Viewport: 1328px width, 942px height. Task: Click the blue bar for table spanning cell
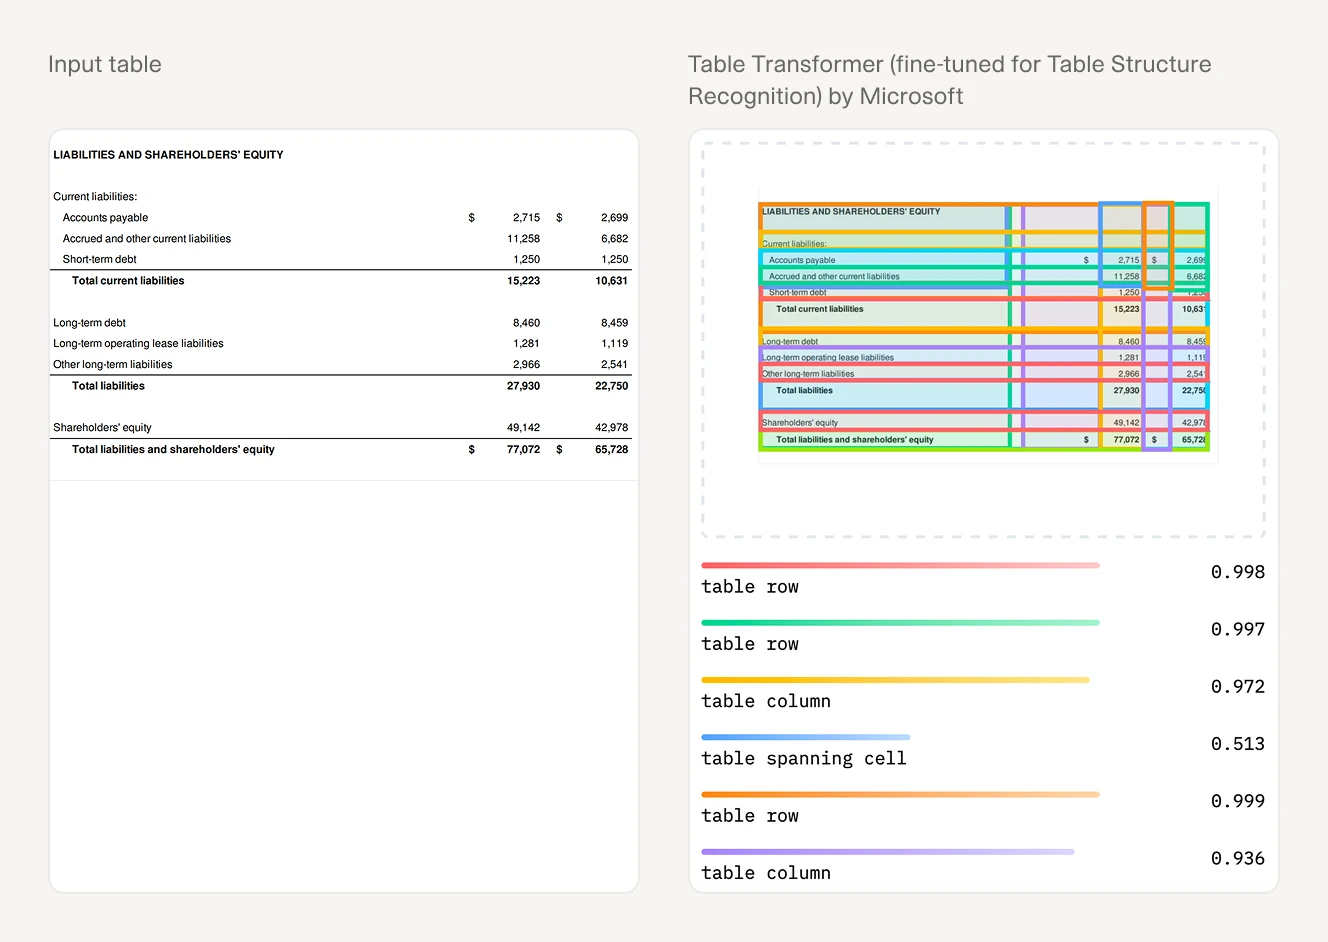point(806,737)
